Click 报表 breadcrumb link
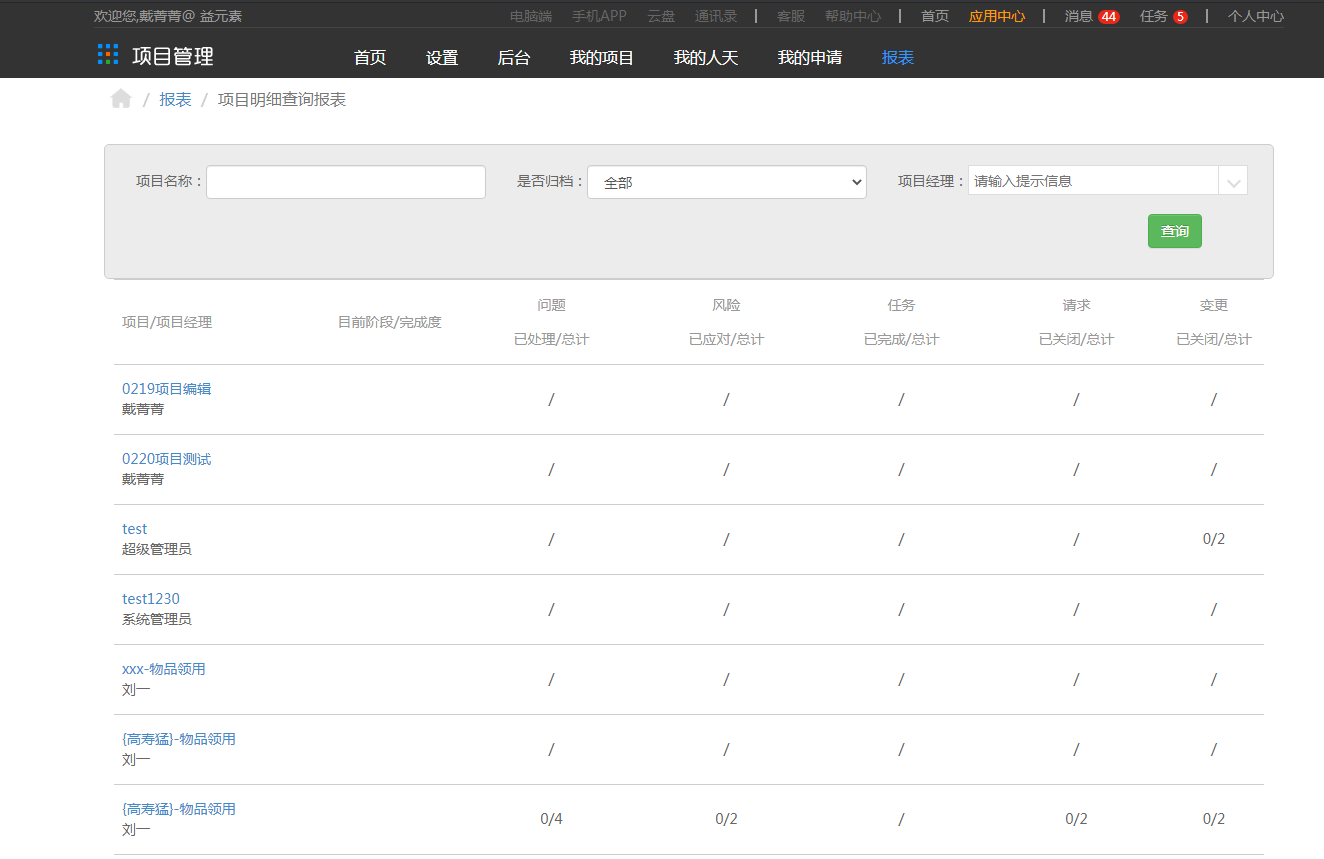 coord(175,100)
